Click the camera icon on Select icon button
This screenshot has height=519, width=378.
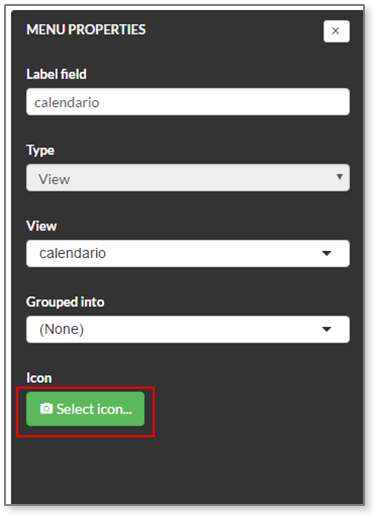46,408
